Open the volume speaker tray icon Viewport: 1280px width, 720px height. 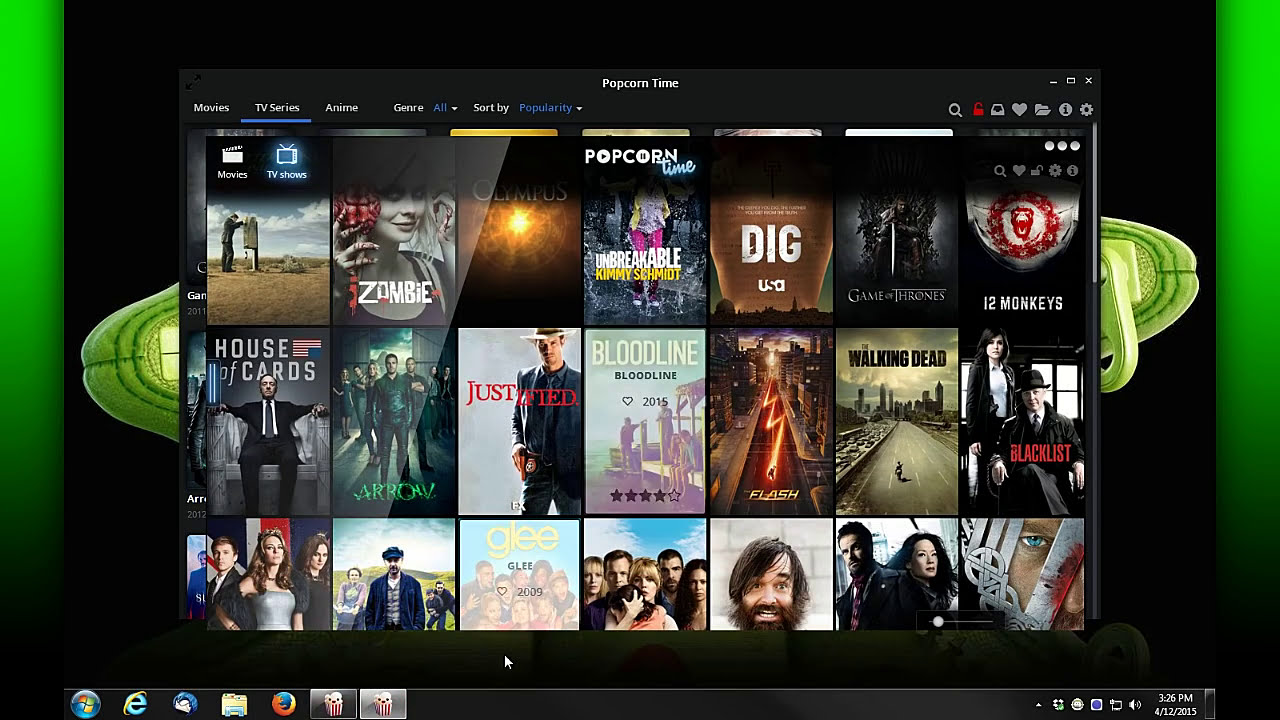tap(1135, 705)
